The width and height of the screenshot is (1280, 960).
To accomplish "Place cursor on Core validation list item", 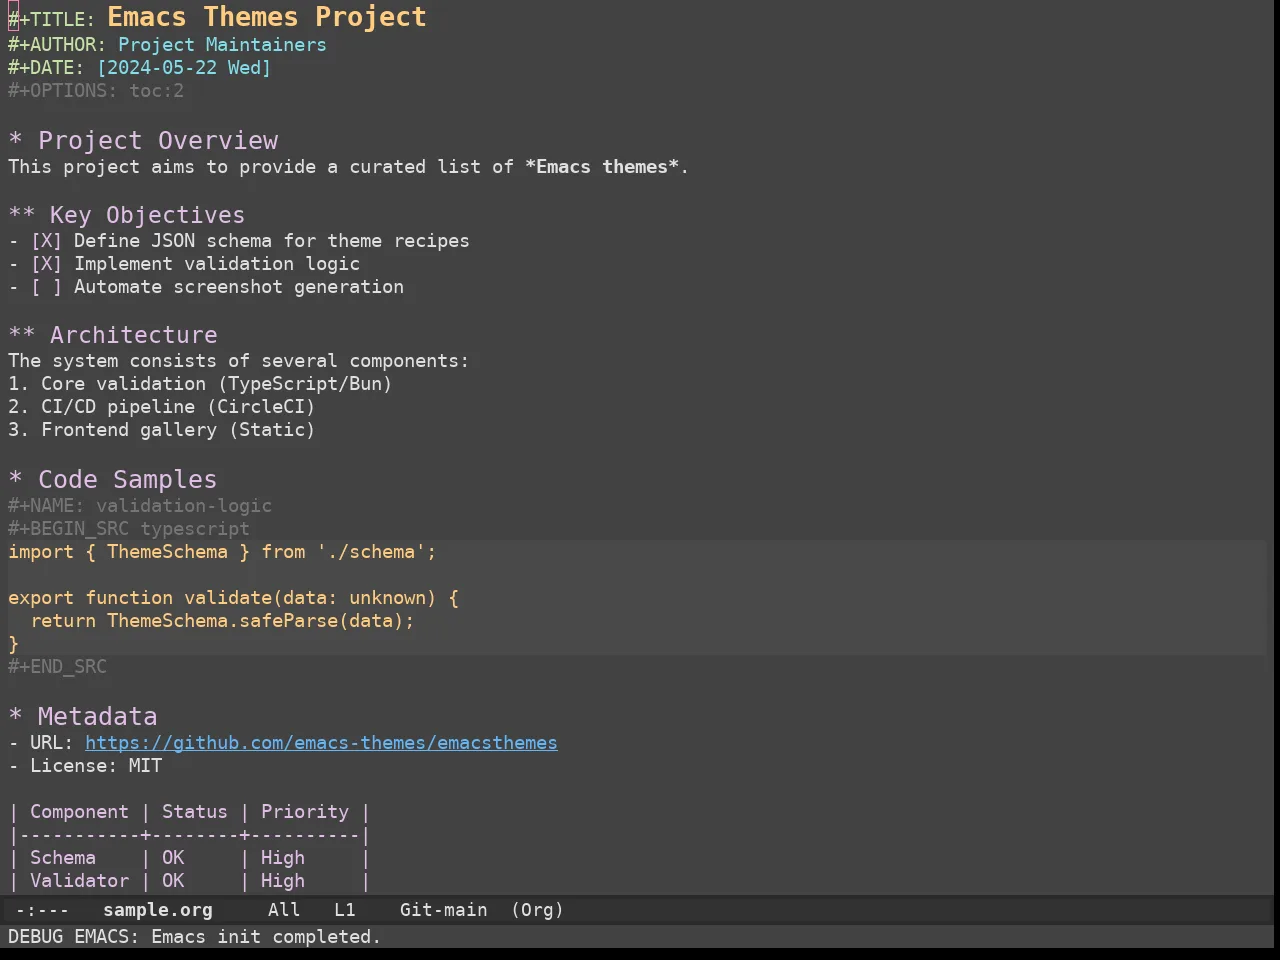I will 200,384.
